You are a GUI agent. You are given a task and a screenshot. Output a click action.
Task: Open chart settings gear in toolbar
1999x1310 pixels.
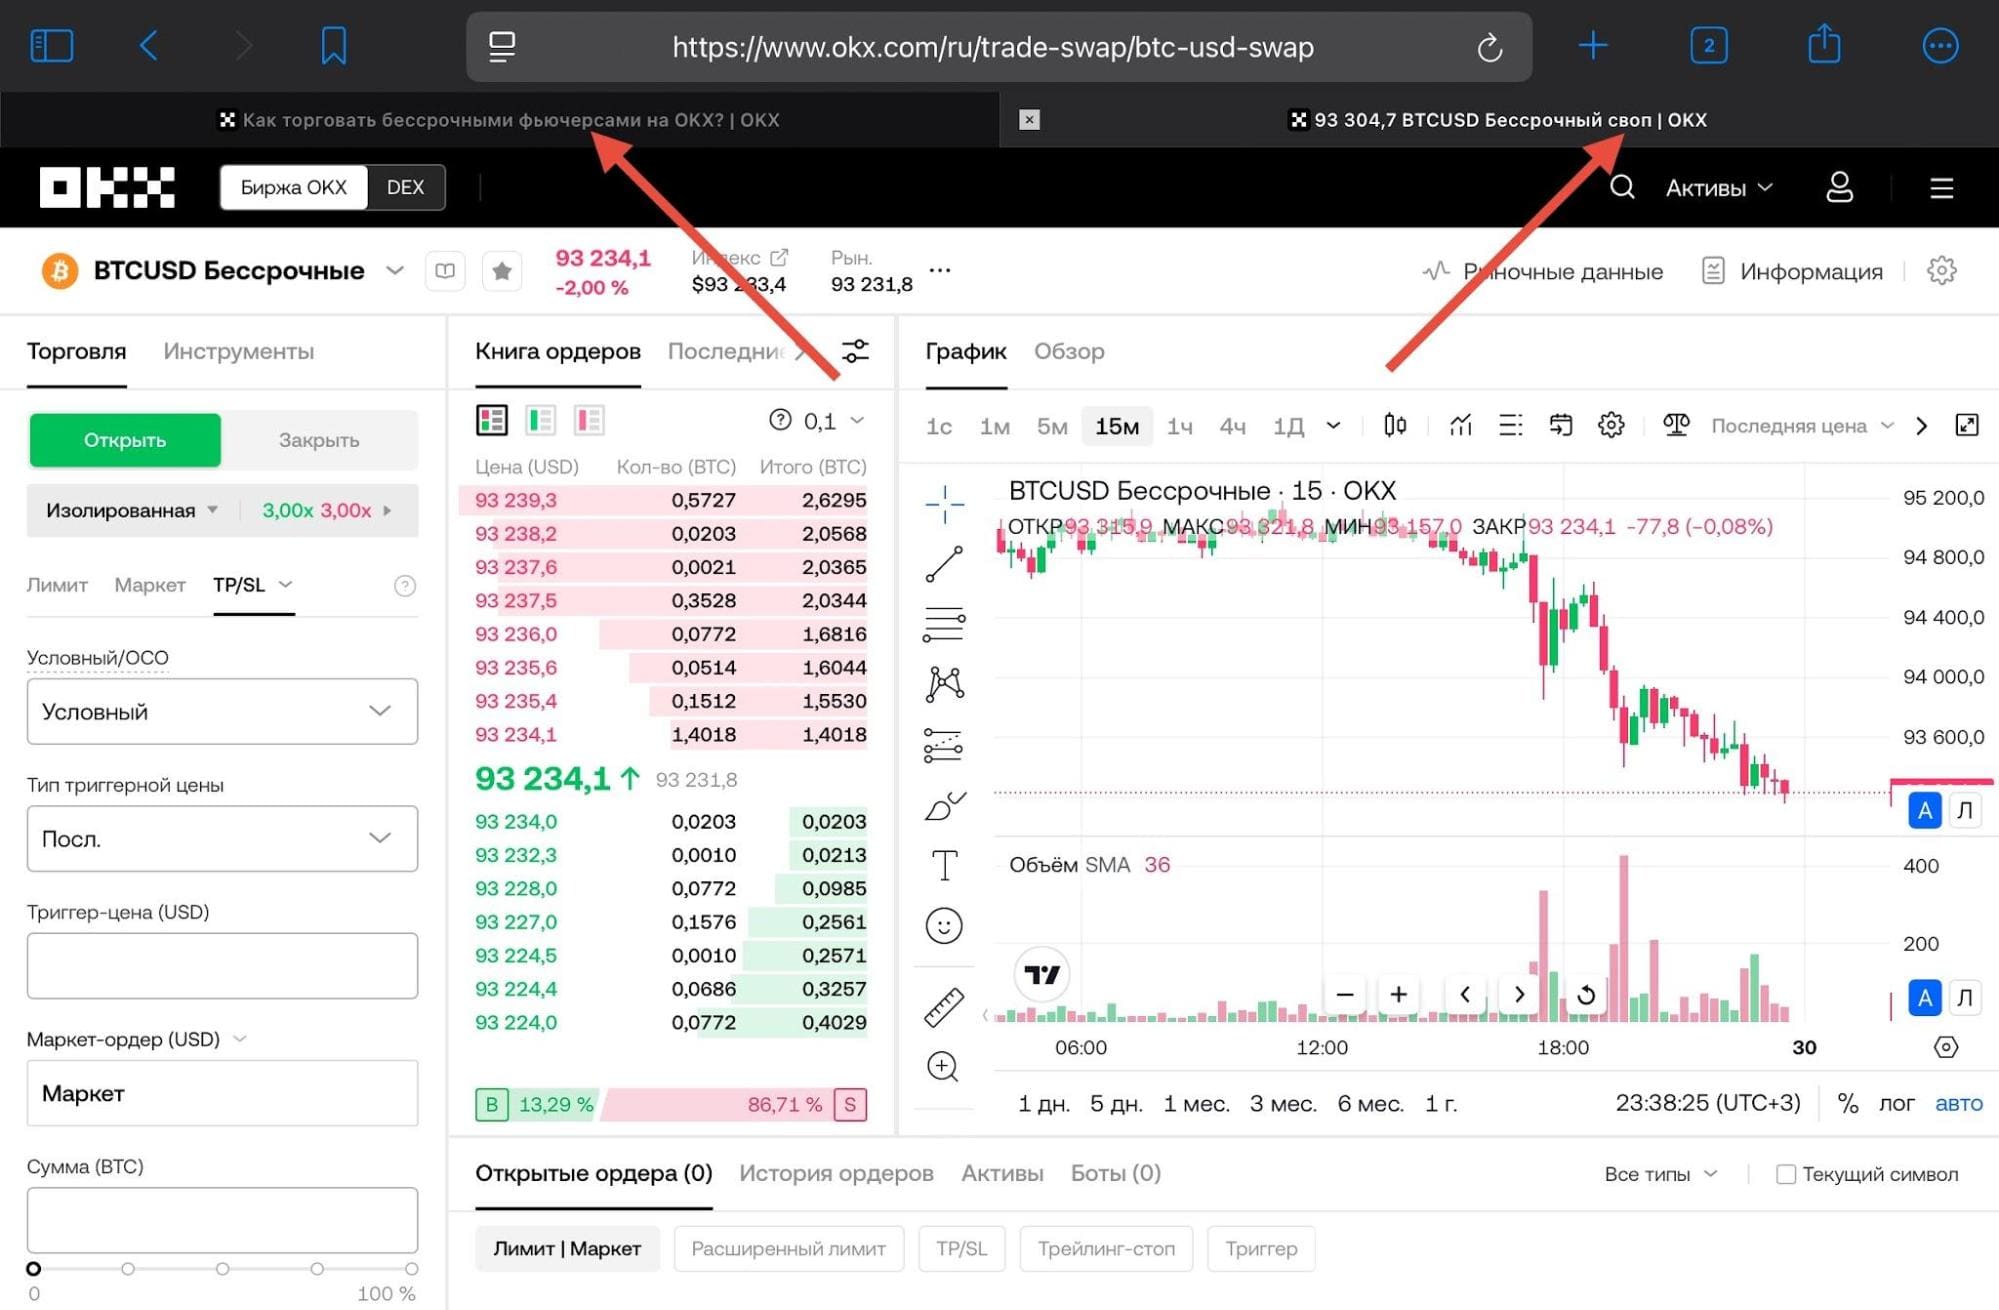click(1610, 426)
